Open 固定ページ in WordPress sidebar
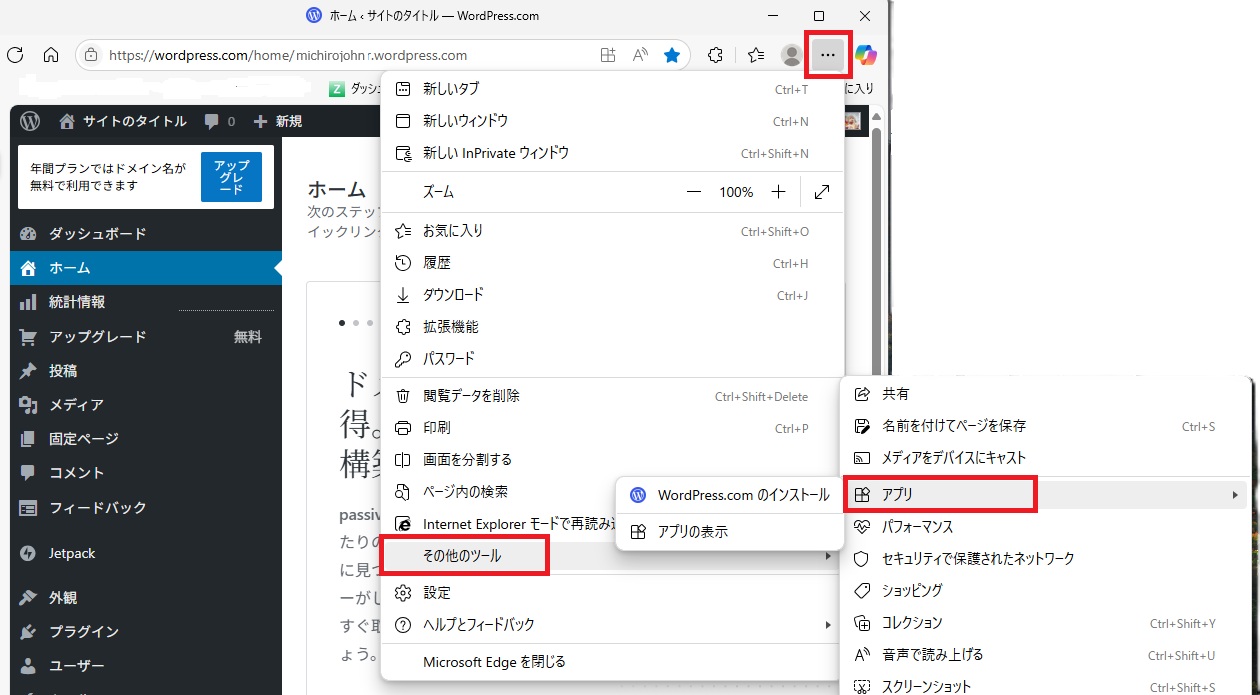This screenshot has width=1260, height=695. click(146, 439)
